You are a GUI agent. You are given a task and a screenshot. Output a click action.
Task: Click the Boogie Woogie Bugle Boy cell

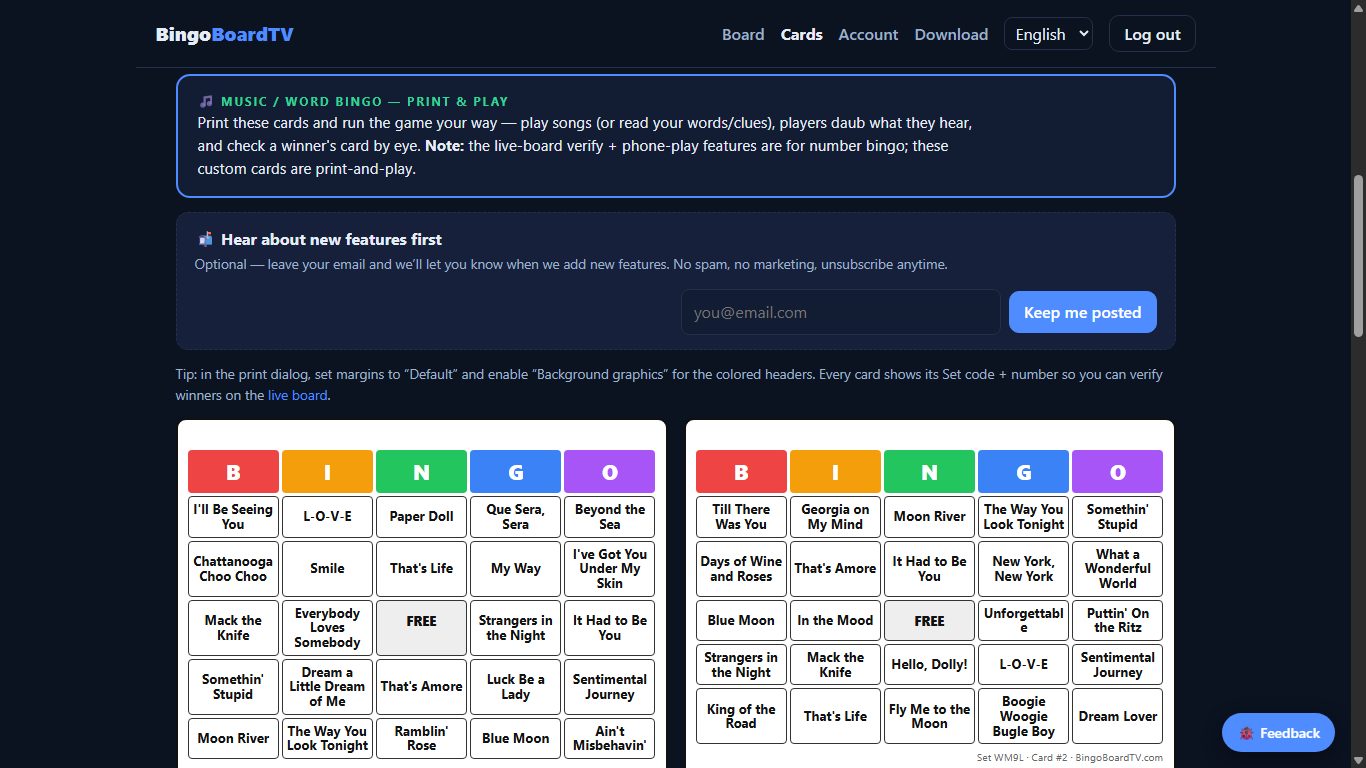1023,716
